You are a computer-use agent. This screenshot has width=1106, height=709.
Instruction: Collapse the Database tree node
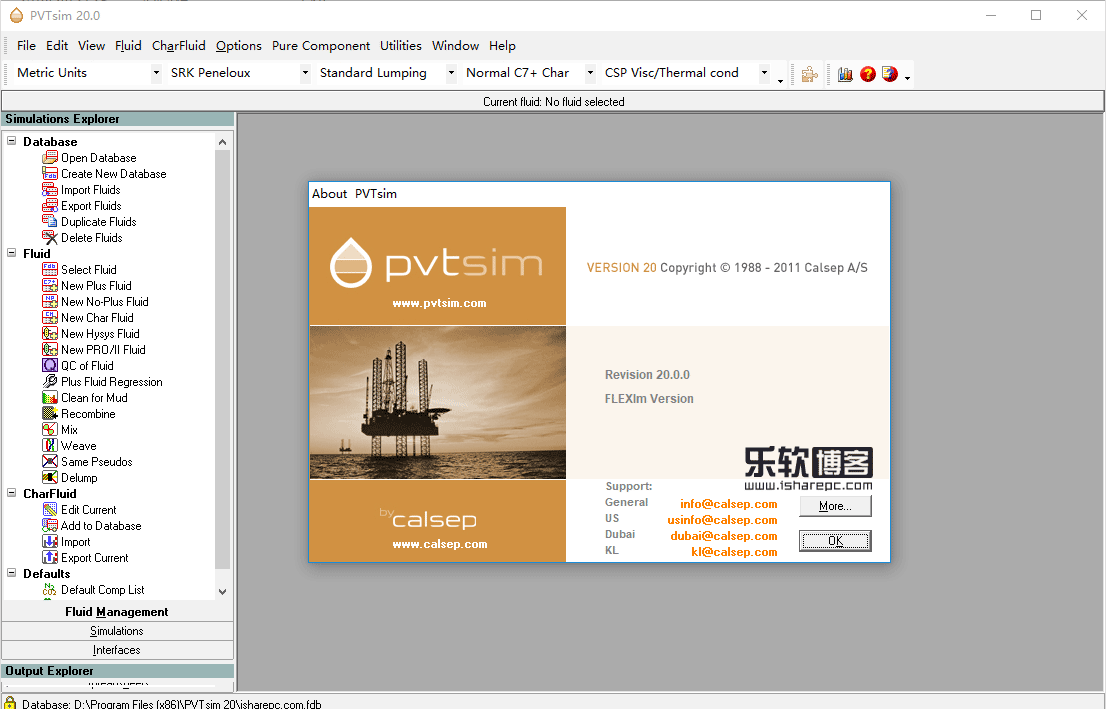11,141
